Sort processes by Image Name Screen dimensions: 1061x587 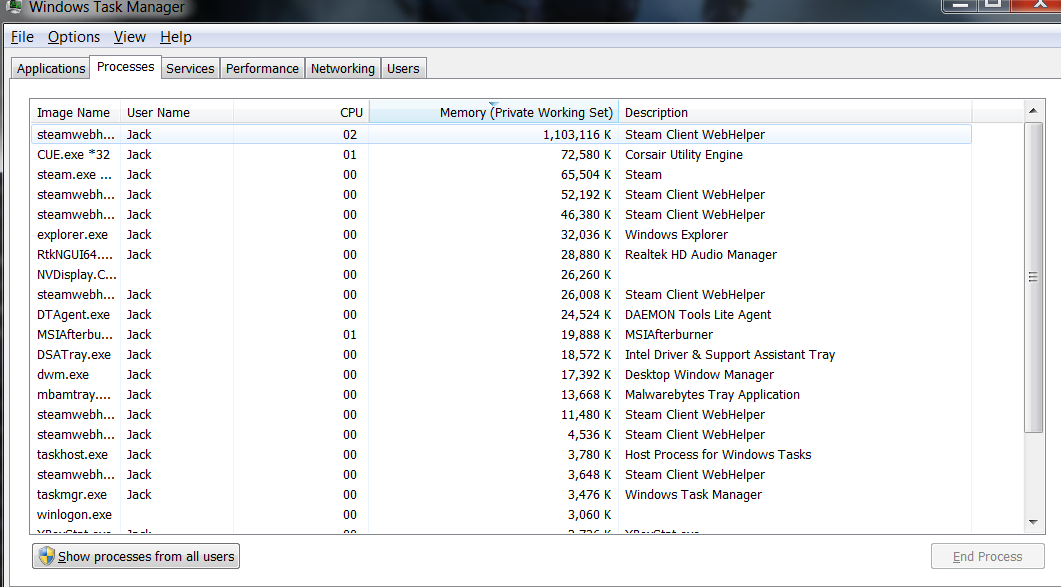[74, 112]
